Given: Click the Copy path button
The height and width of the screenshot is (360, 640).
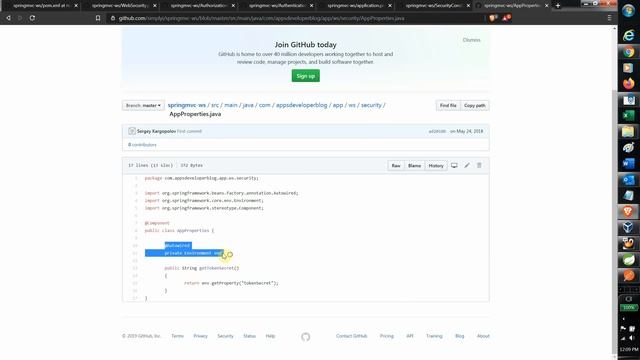Looking at the screenshot, I should (475, 105).
